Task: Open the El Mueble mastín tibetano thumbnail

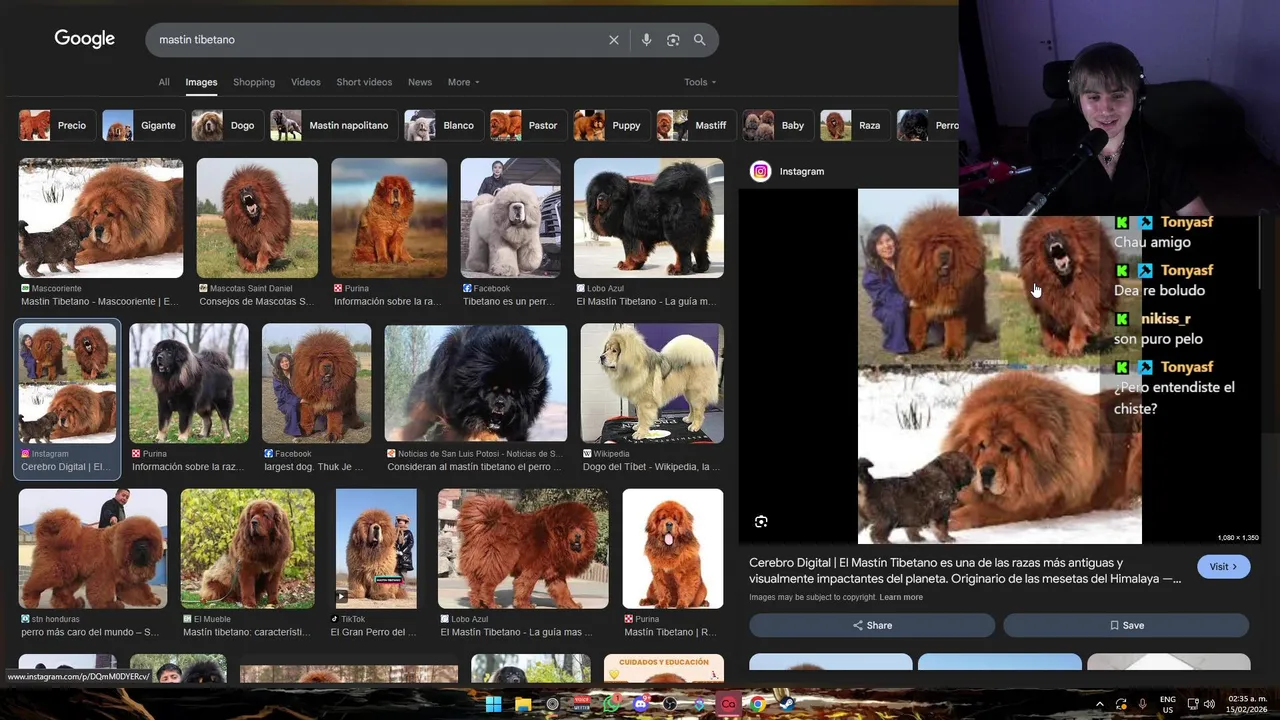Action: [x=248, y=548]
